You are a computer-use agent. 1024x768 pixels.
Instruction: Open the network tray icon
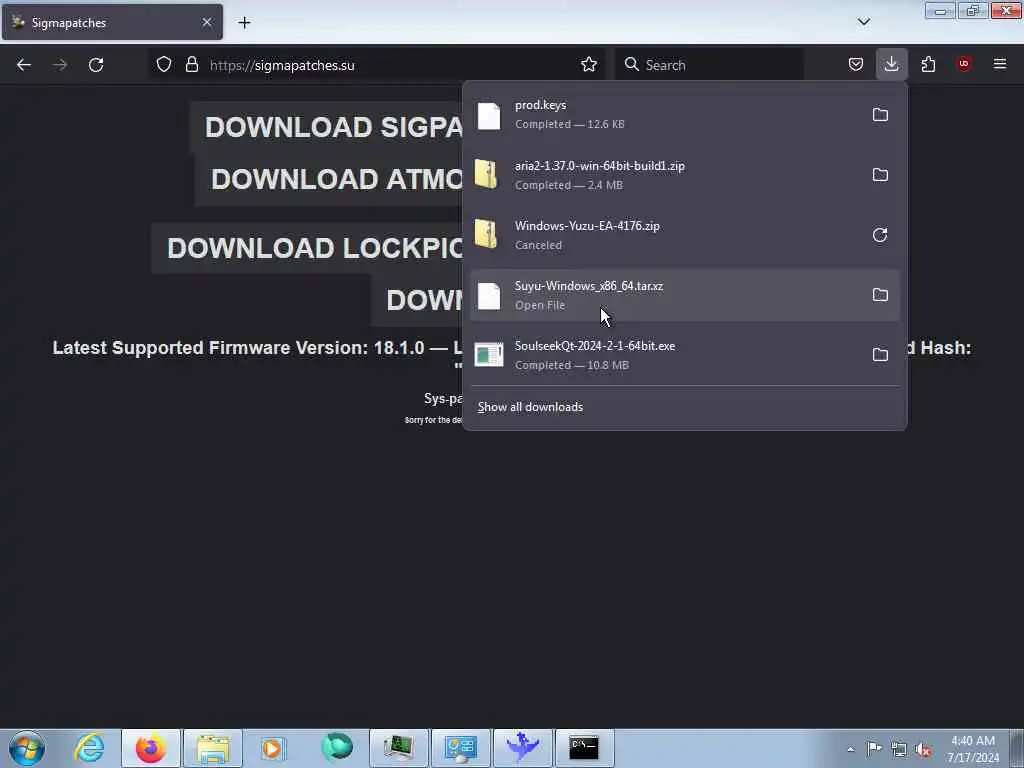(899, 749)
